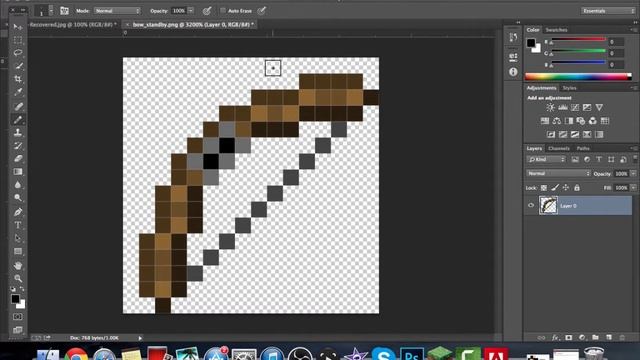Open the Info panel icon
This screenshot has width=640, height=360.
pyautogui.click(x=513, y=72)
